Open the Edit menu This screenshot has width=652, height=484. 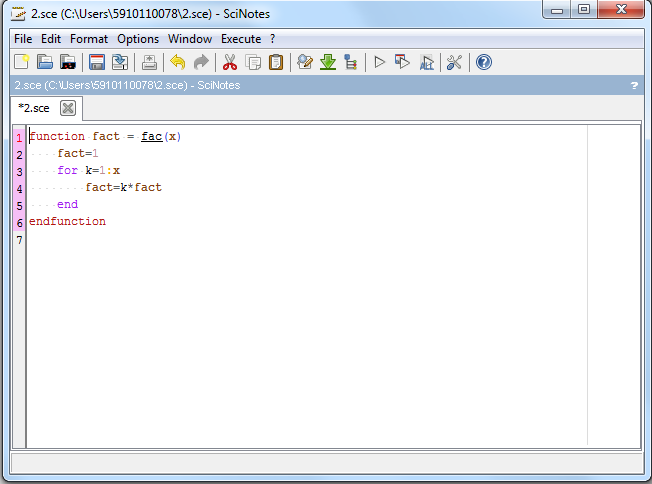click(x=51, y=39)
